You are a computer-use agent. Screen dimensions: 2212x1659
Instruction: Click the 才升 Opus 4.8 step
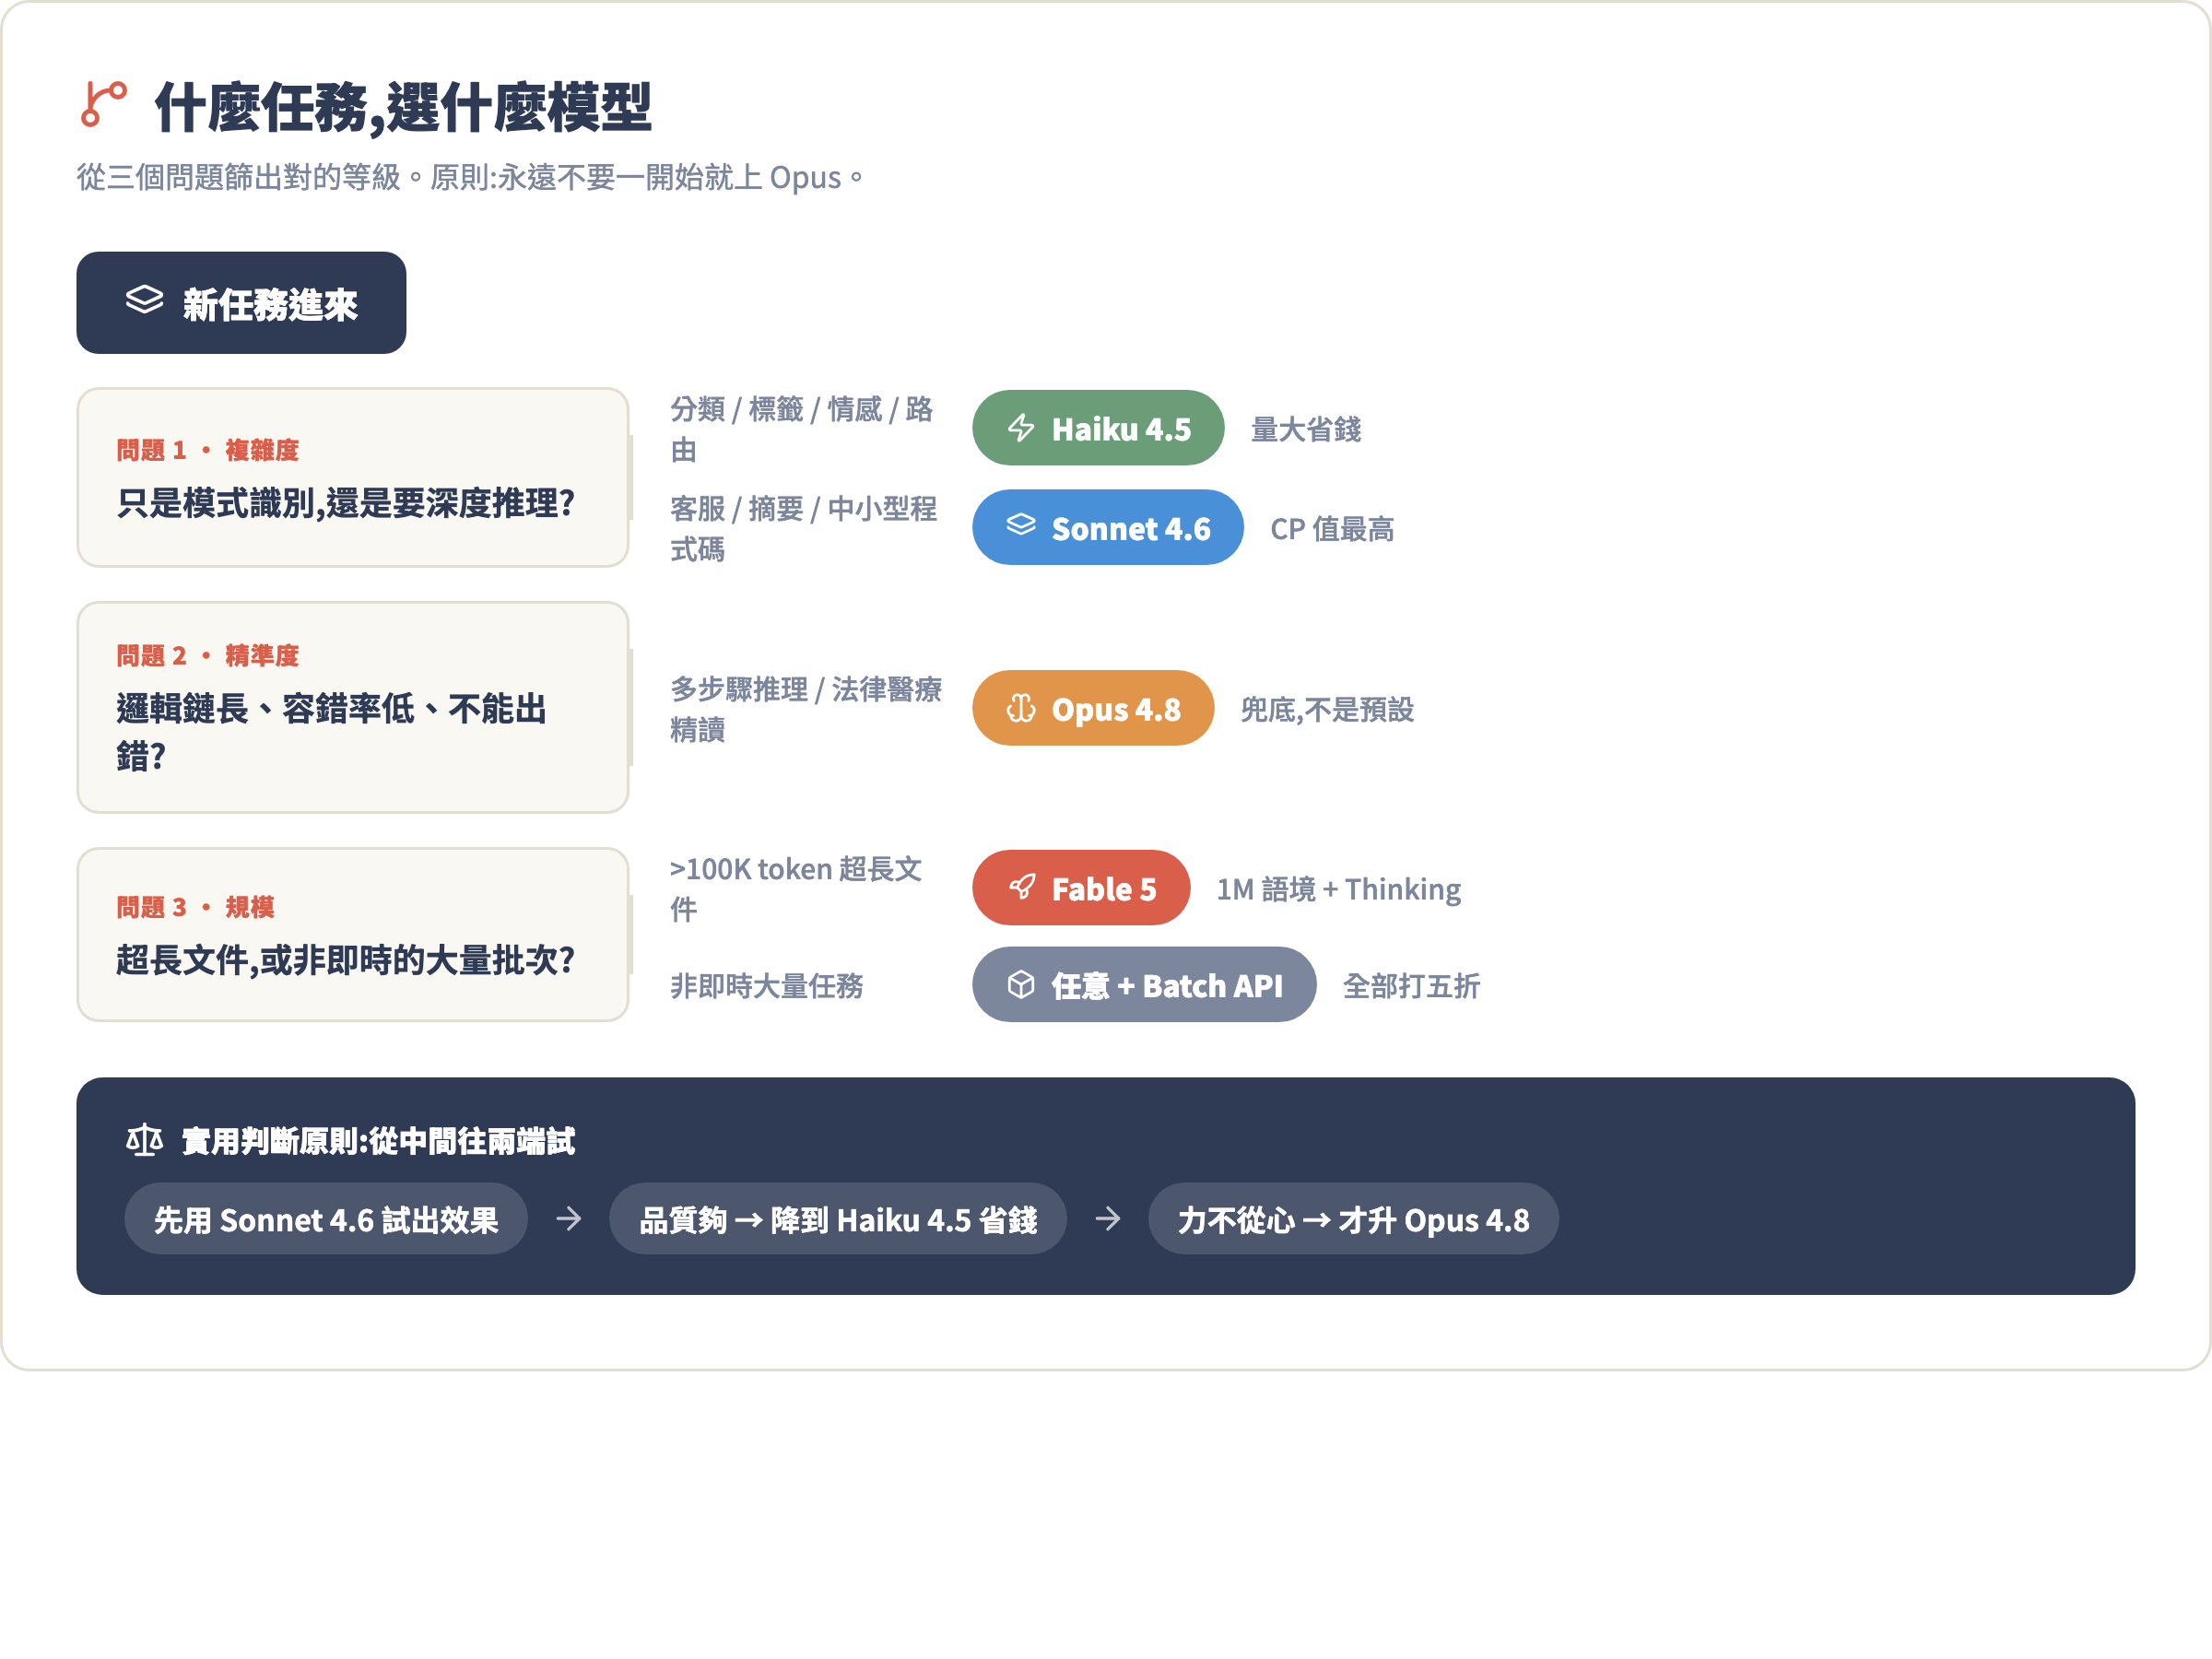click(1353, 1218)
